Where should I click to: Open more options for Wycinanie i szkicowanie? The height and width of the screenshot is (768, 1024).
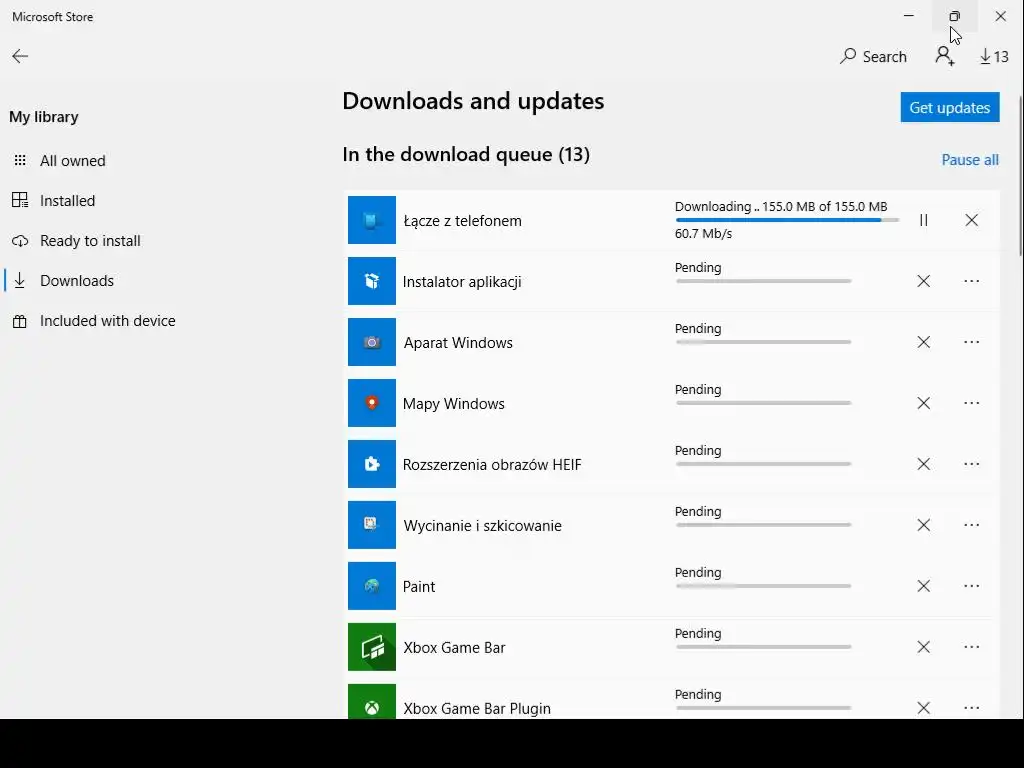coord(972,525)
